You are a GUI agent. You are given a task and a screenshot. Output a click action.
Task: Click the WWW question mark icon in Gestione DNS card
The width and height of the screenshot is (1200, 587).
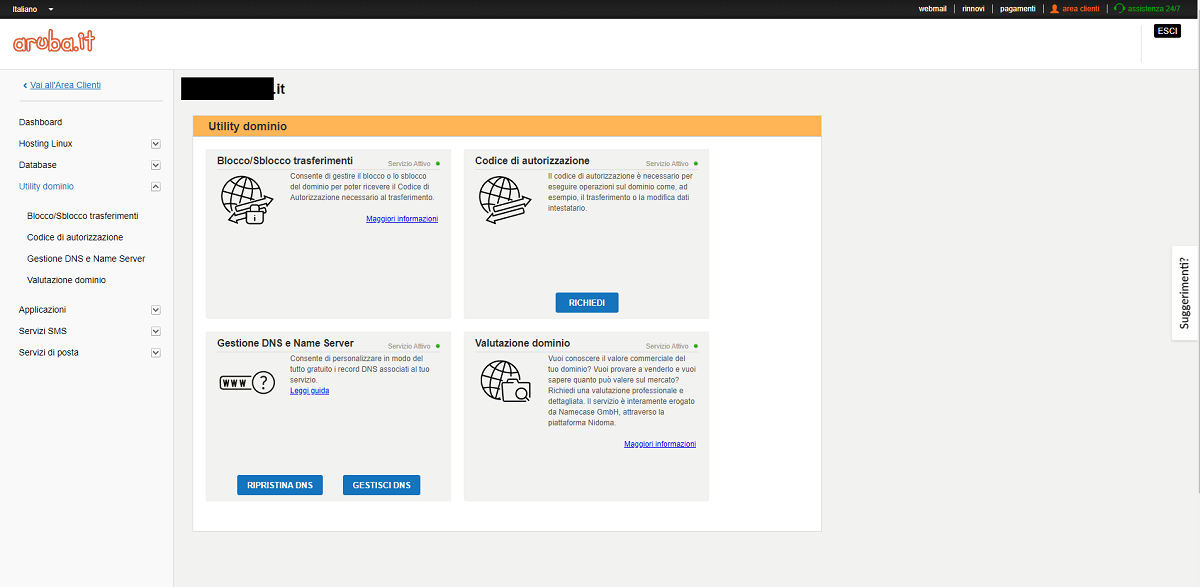[x=247, y=382]
